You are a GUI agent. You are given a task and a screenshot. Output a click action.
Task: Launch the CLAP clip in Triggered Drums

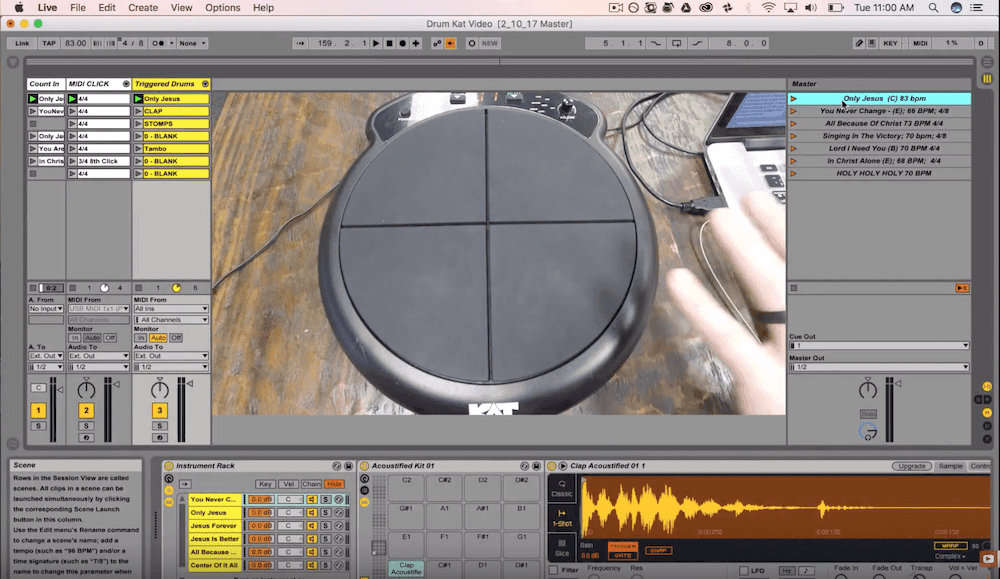pyautogui.click(x=138, y=111)
